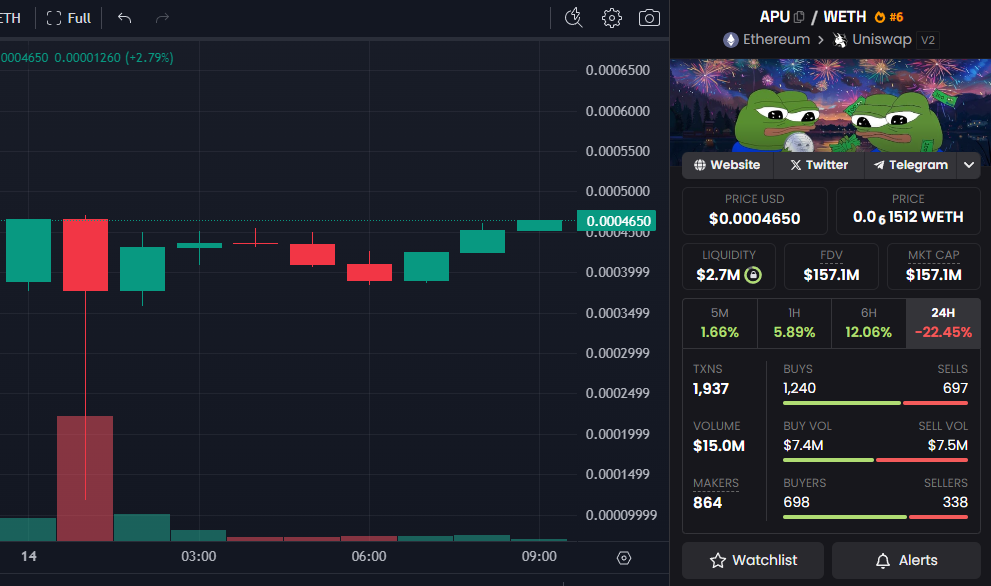Click the 0.0006500 price axis label

tap(617, 70)
